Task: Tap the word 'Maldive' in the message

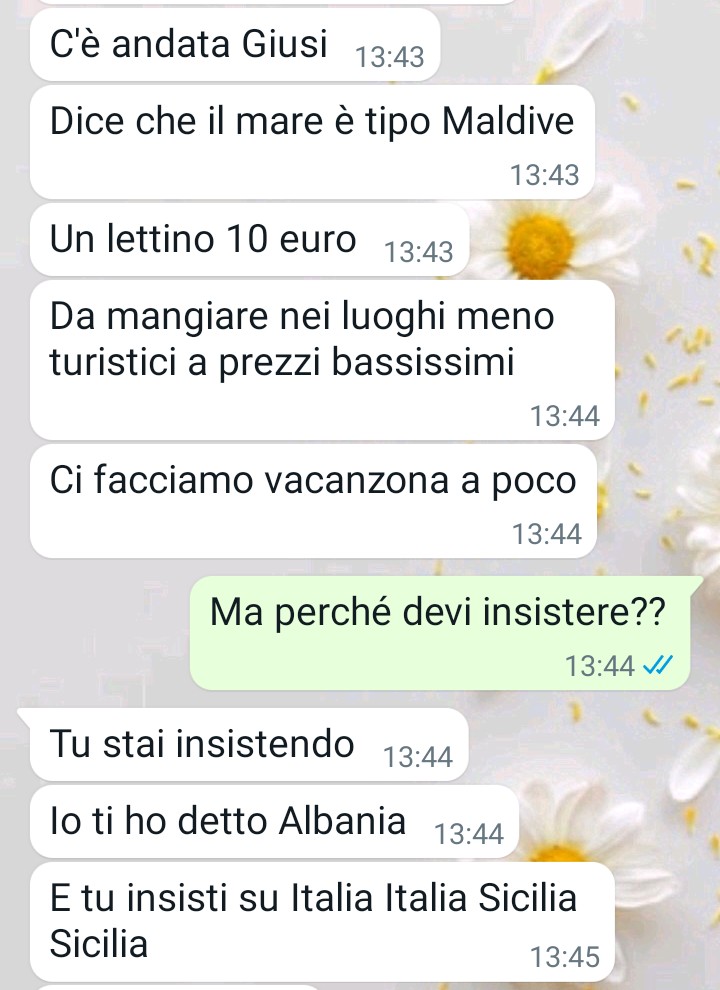Action: [508, 121]
